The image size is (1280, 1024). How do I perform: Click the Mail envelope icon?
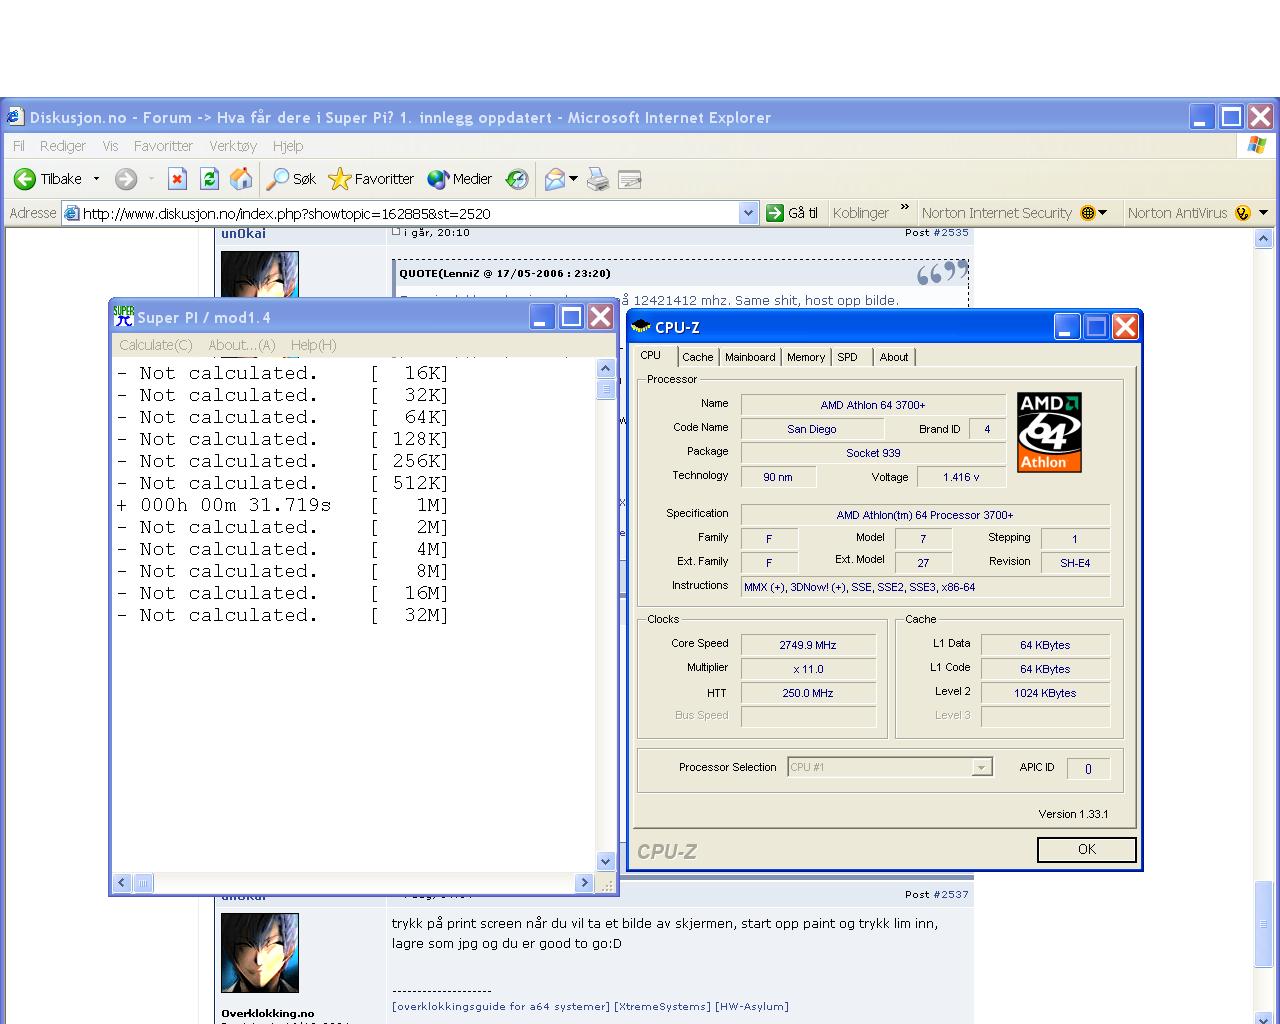coord(555,179)
